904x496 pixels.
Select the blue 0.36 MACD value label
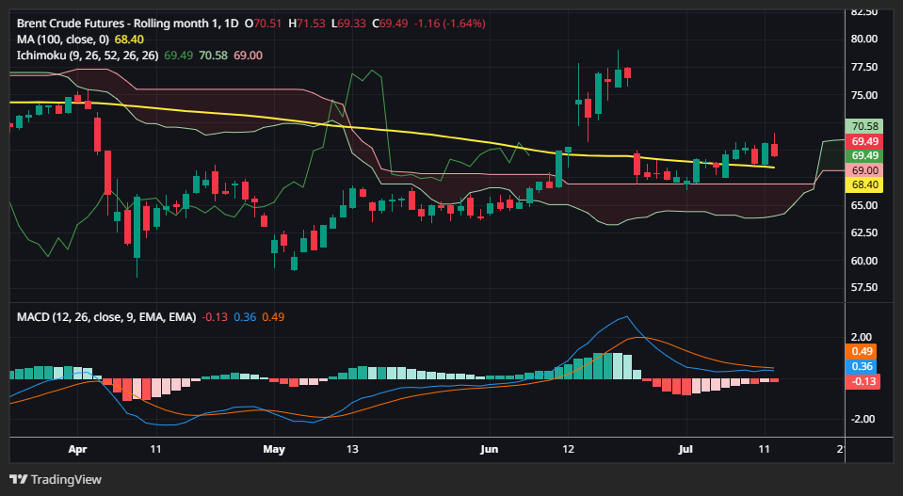(x=863, y=366)
